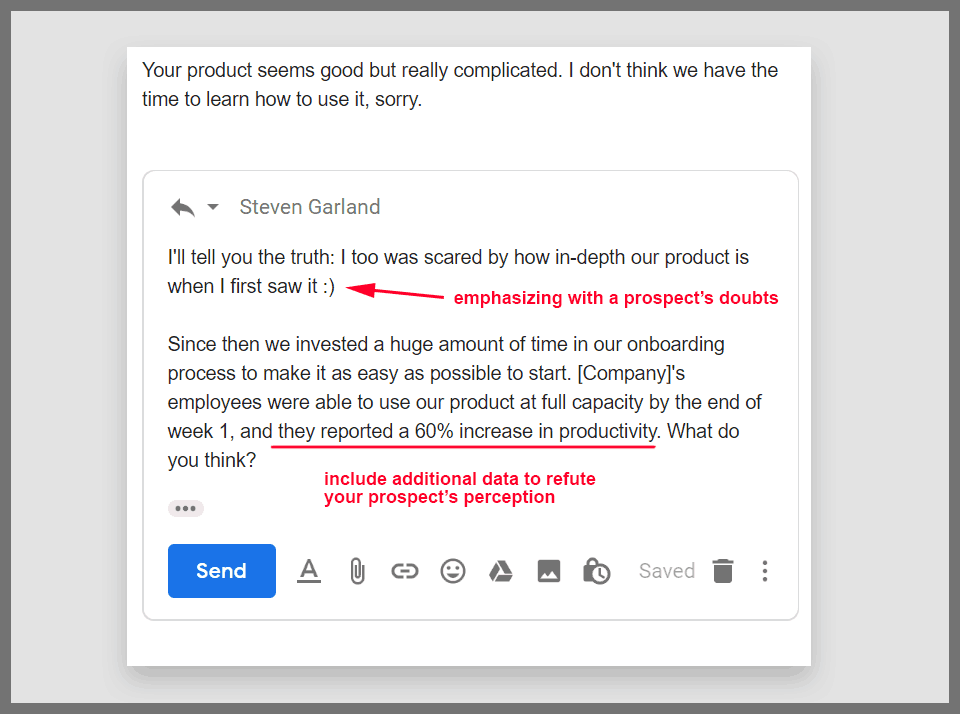Open the emoji picker

pos(453,571)
